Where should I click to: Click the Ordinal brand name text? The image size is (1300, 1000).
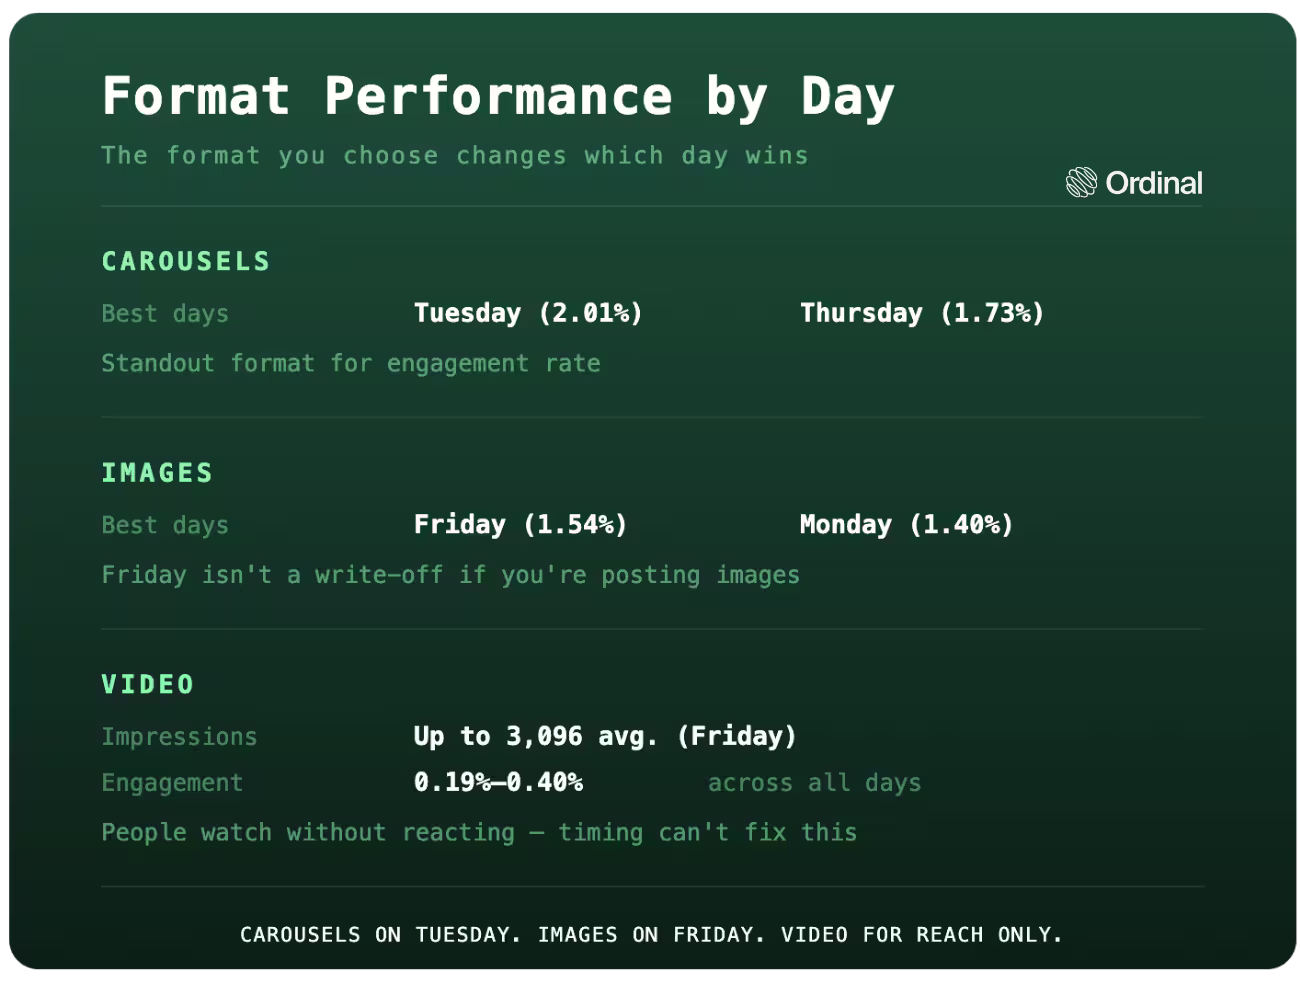tap(1154, 183)
